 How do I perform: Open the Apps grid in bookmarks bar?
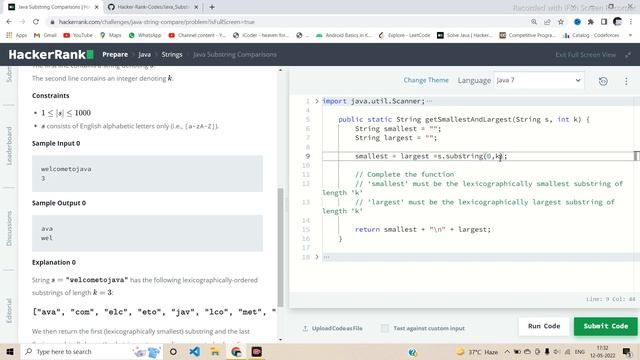tap(16, 36)
